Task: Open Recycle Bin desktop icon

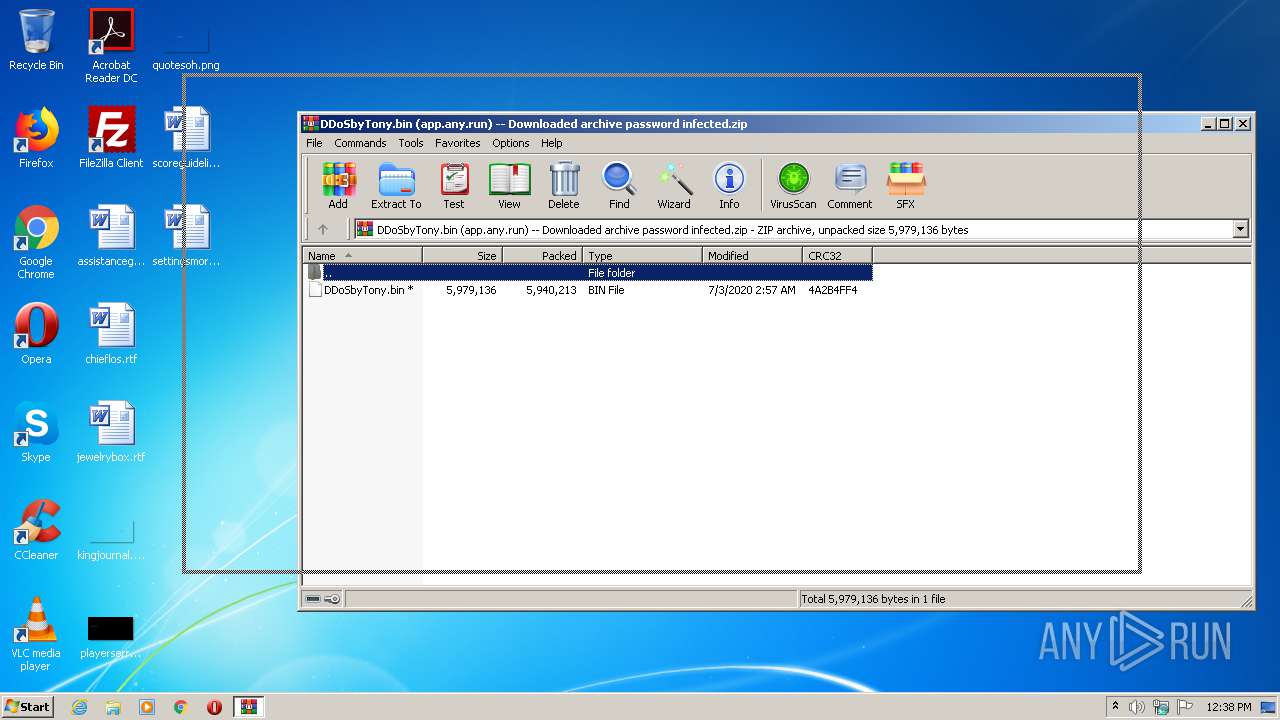Action: tap(36, 40)
